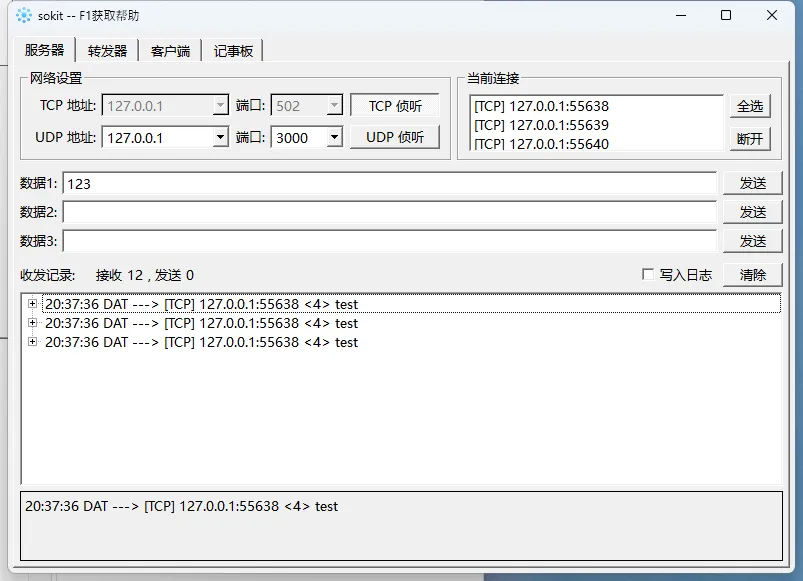
Task: Toggle the TCP 侦听 listen button
Action: 395,106
